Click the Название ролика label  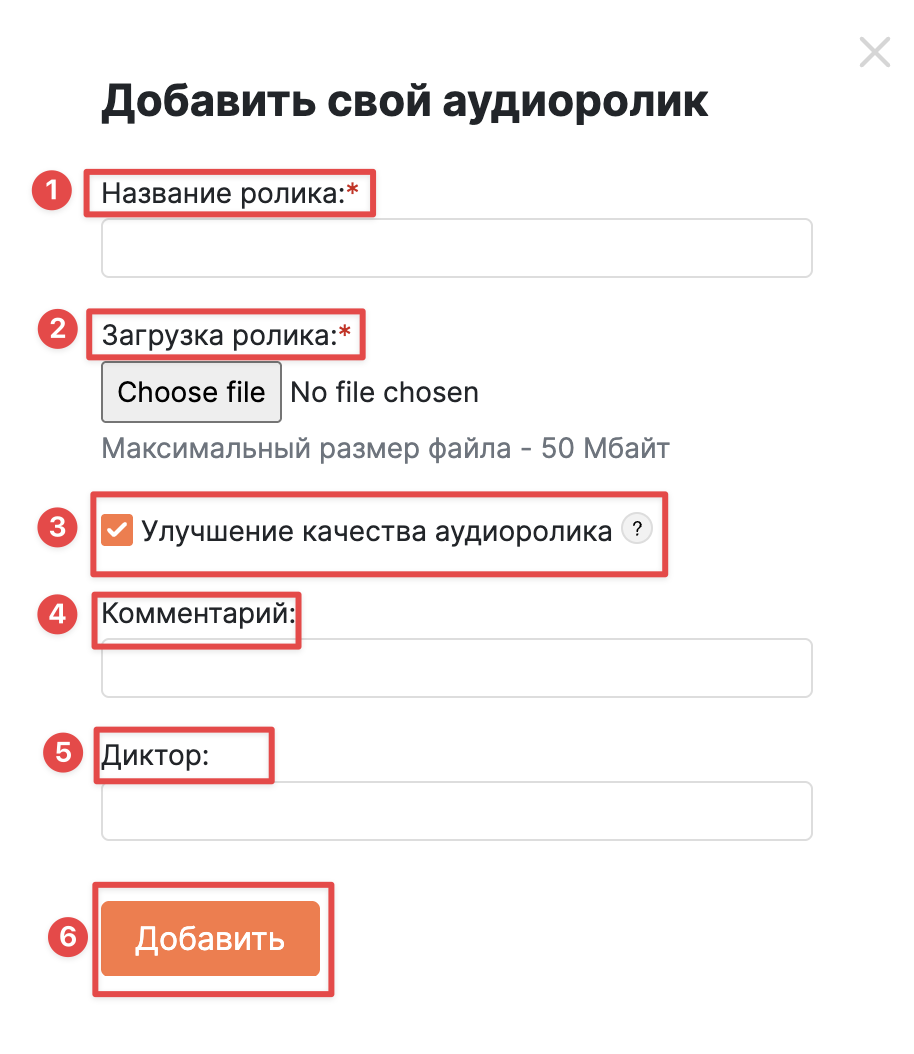(x=230, y=193)
